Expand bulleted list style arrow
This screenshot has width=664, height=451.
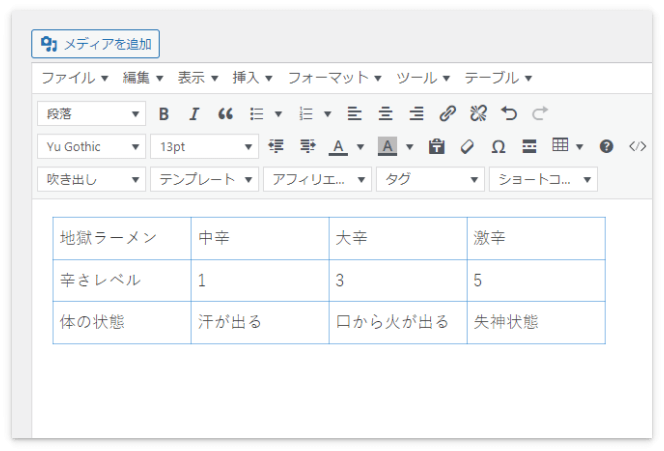pos(278,114)
